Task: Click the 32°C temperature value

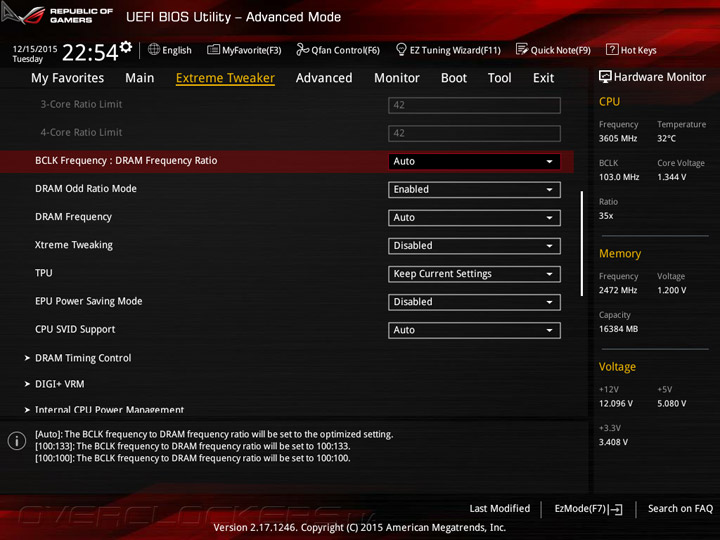Action: (x=666, y=138)
